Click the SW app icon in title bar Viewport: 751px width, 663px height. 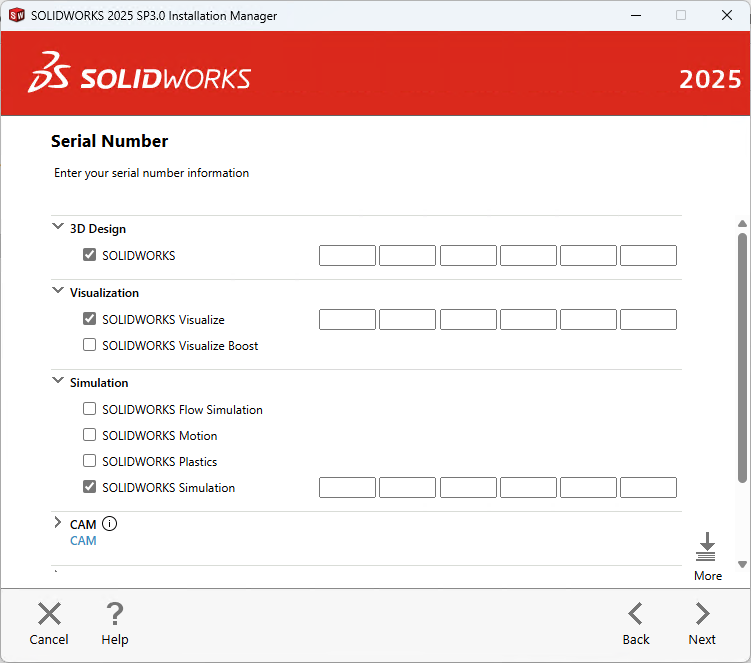16,16
